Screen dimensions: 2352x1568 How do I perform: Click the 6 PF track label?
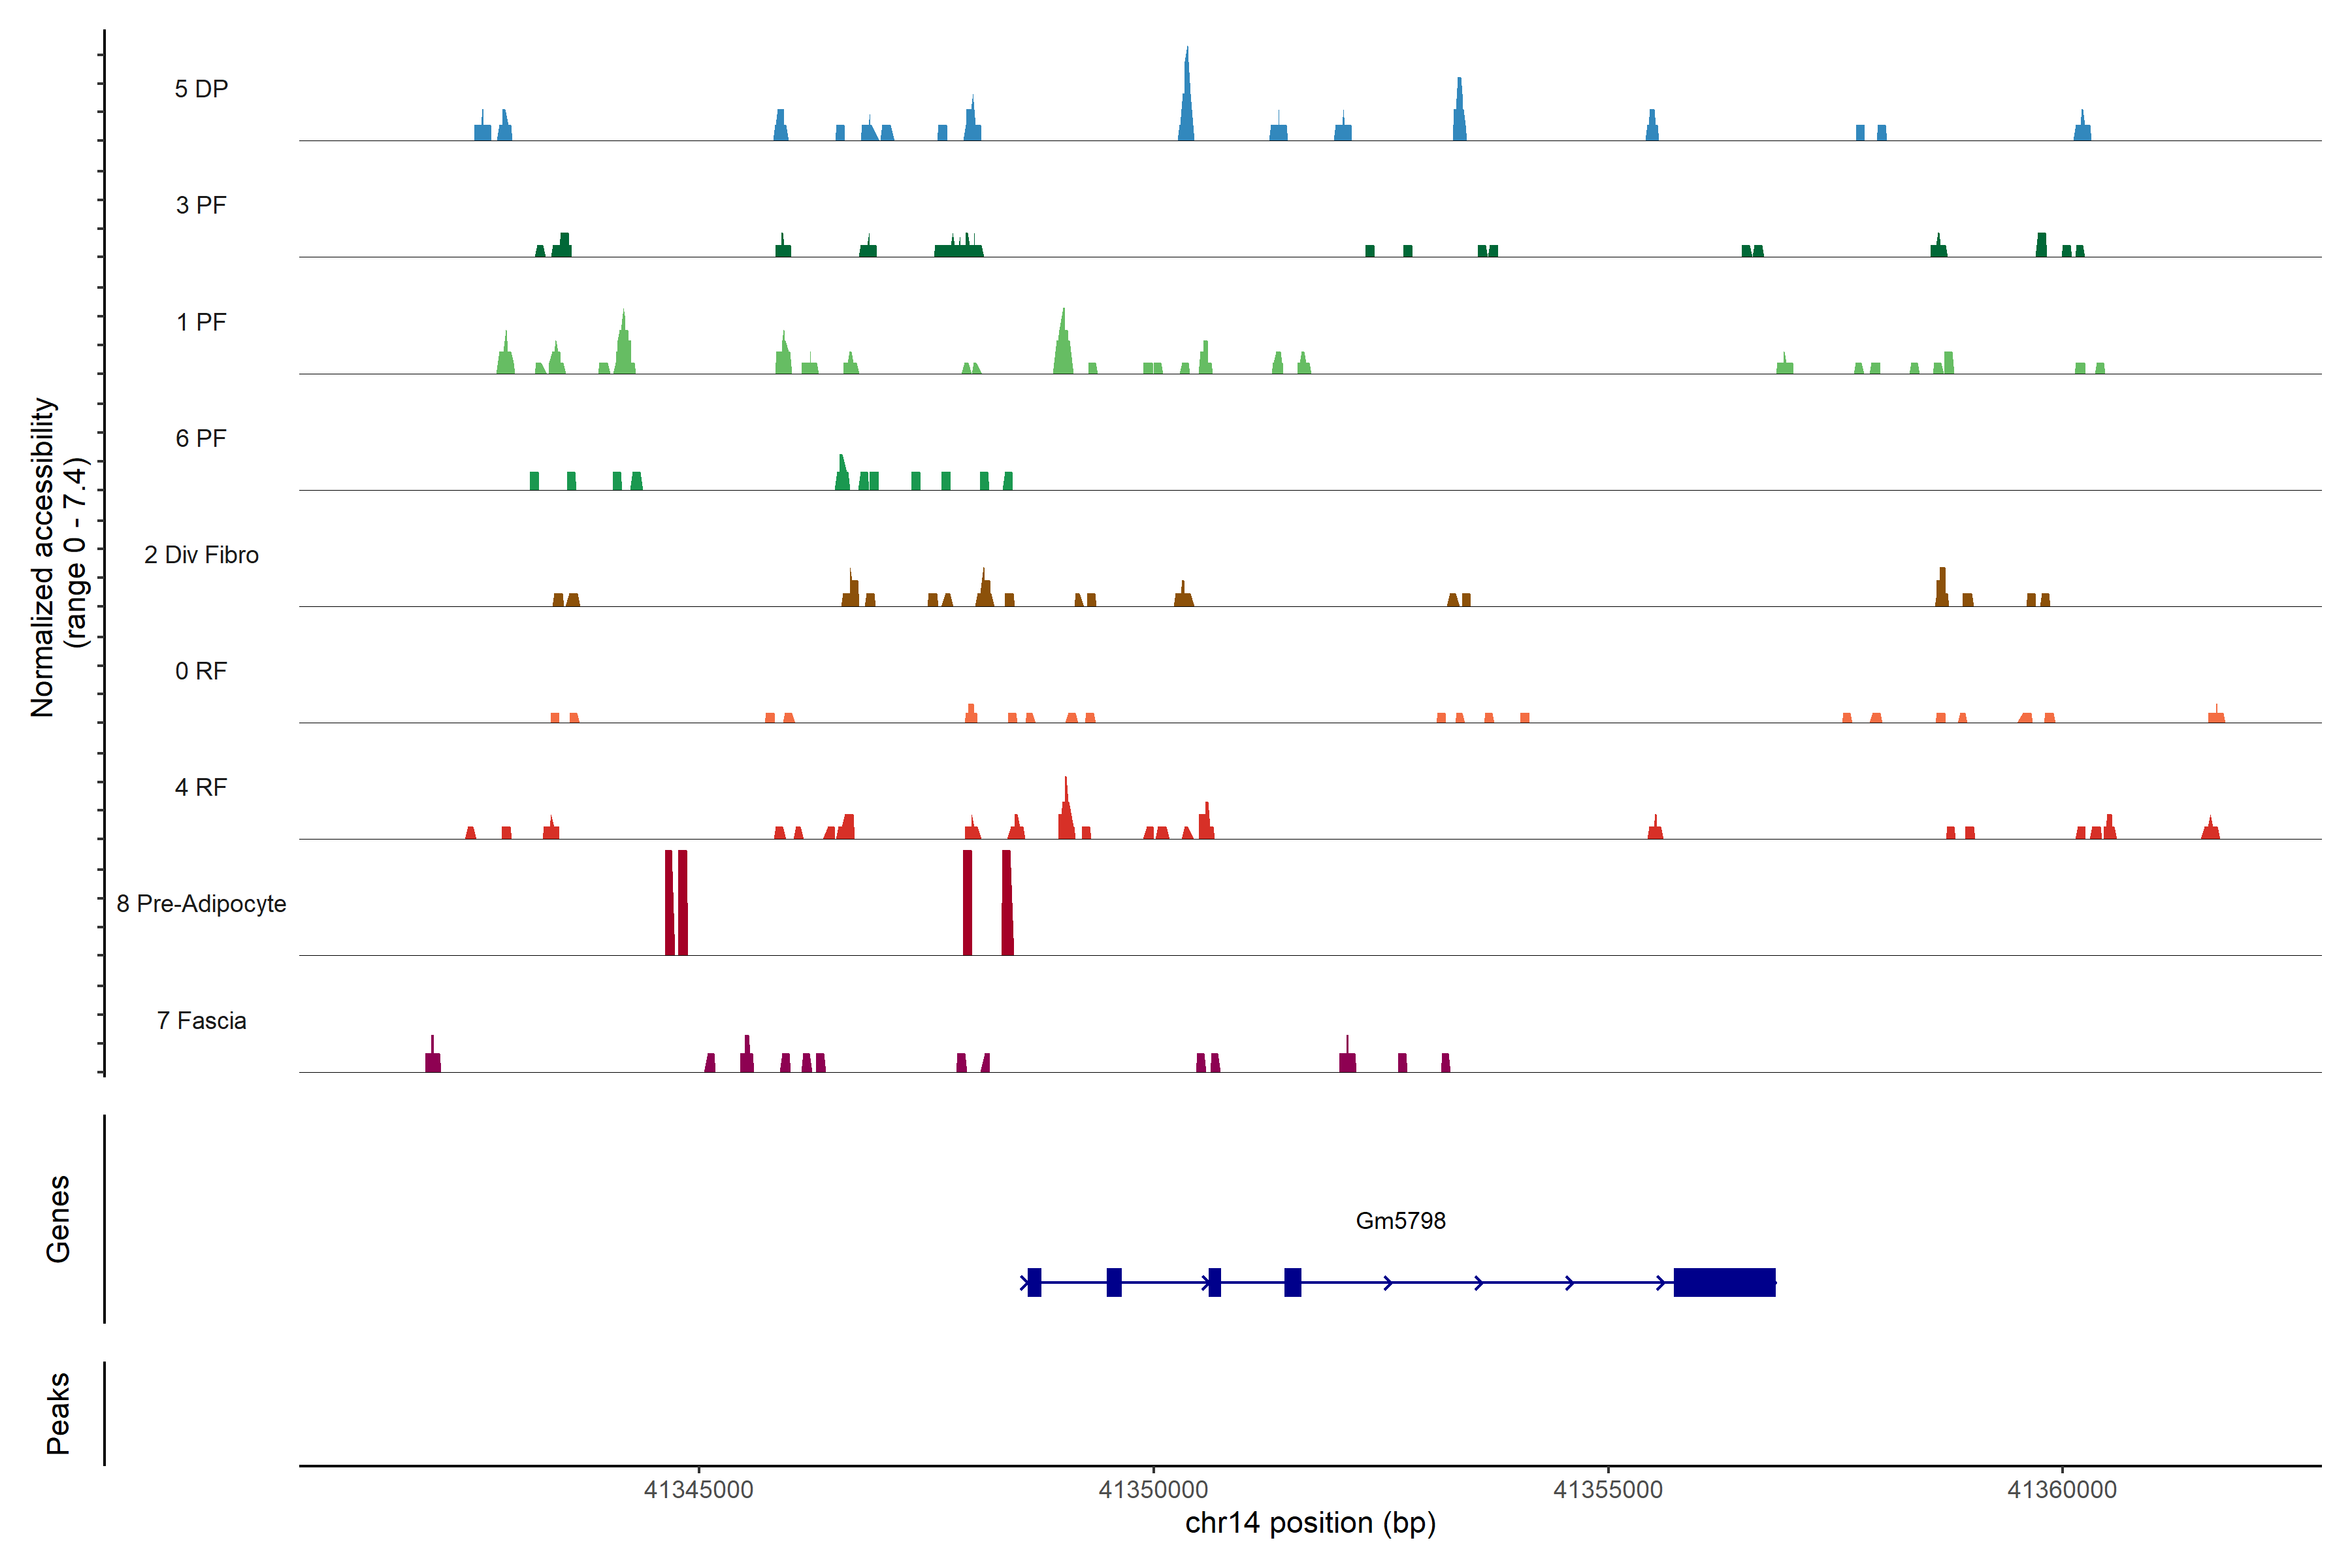pos(201,438)
